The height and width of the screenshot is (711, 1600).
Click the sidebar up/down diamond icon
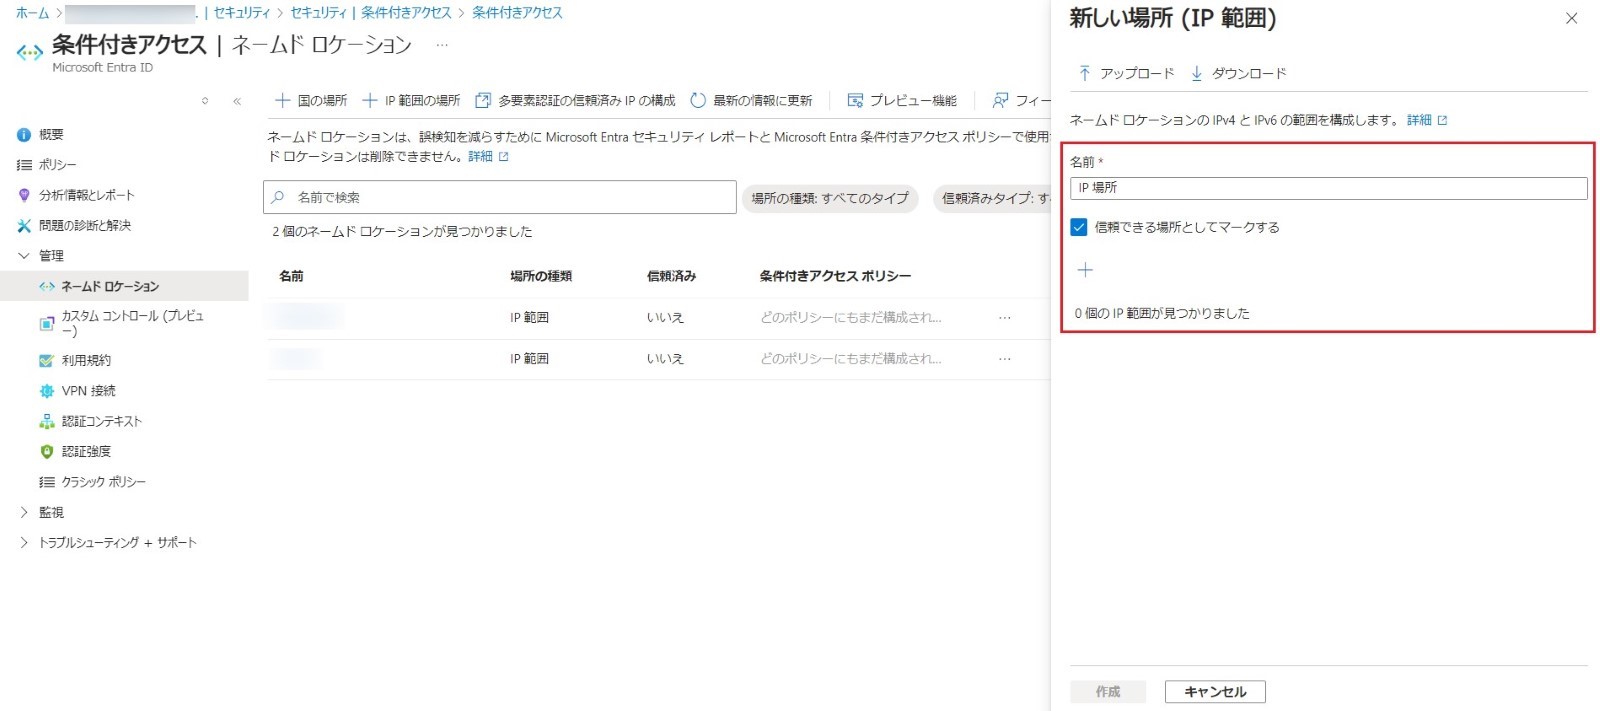(x=205, y=101)
